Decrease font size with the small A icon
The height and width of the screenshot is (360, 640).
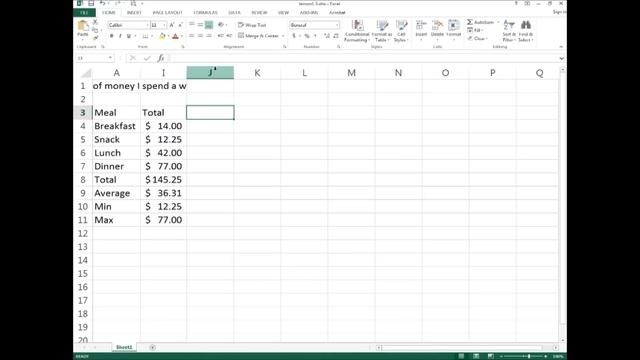180,25
